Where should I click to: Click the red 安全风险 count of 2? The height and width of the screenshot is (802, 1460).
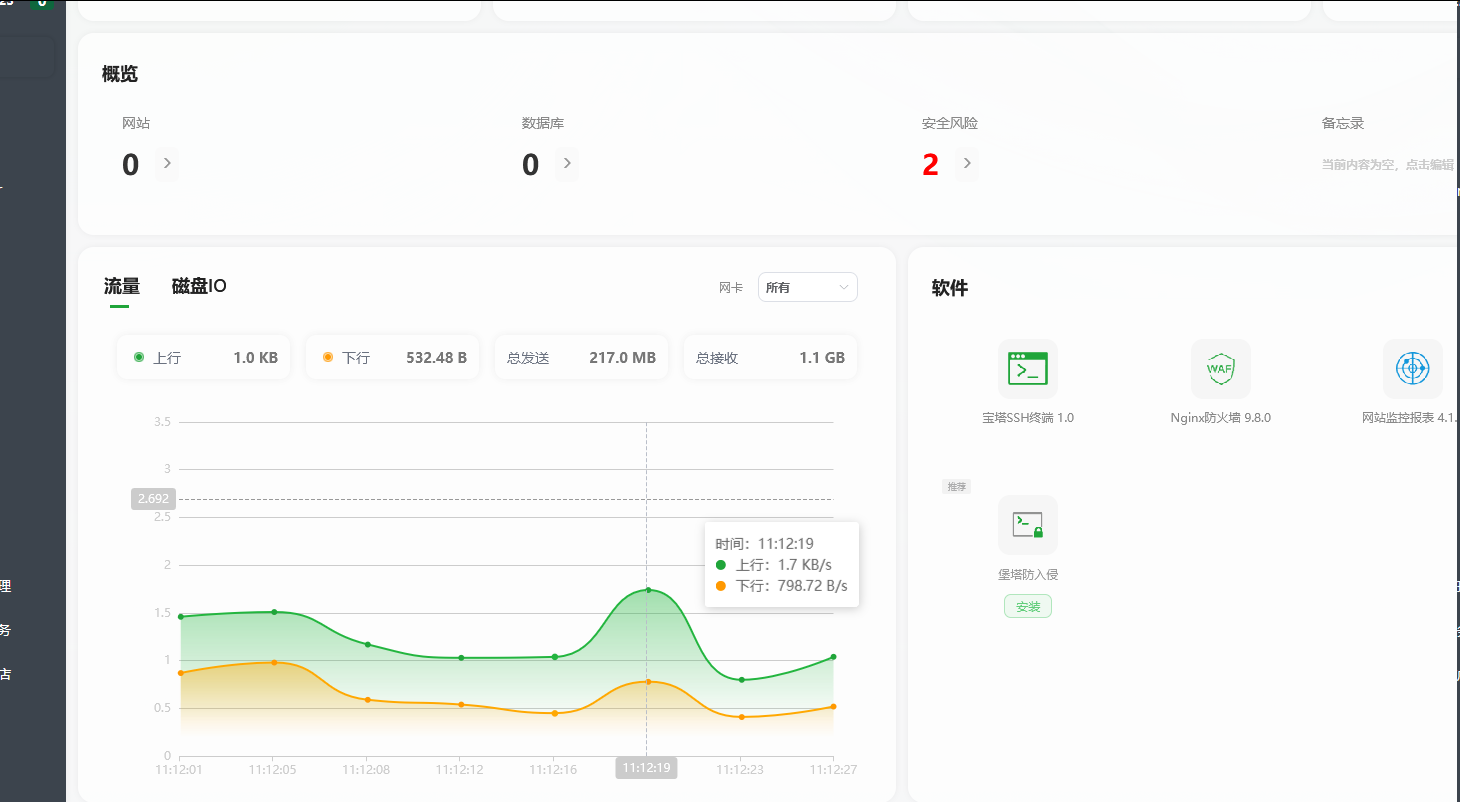[x=927, y=164]
